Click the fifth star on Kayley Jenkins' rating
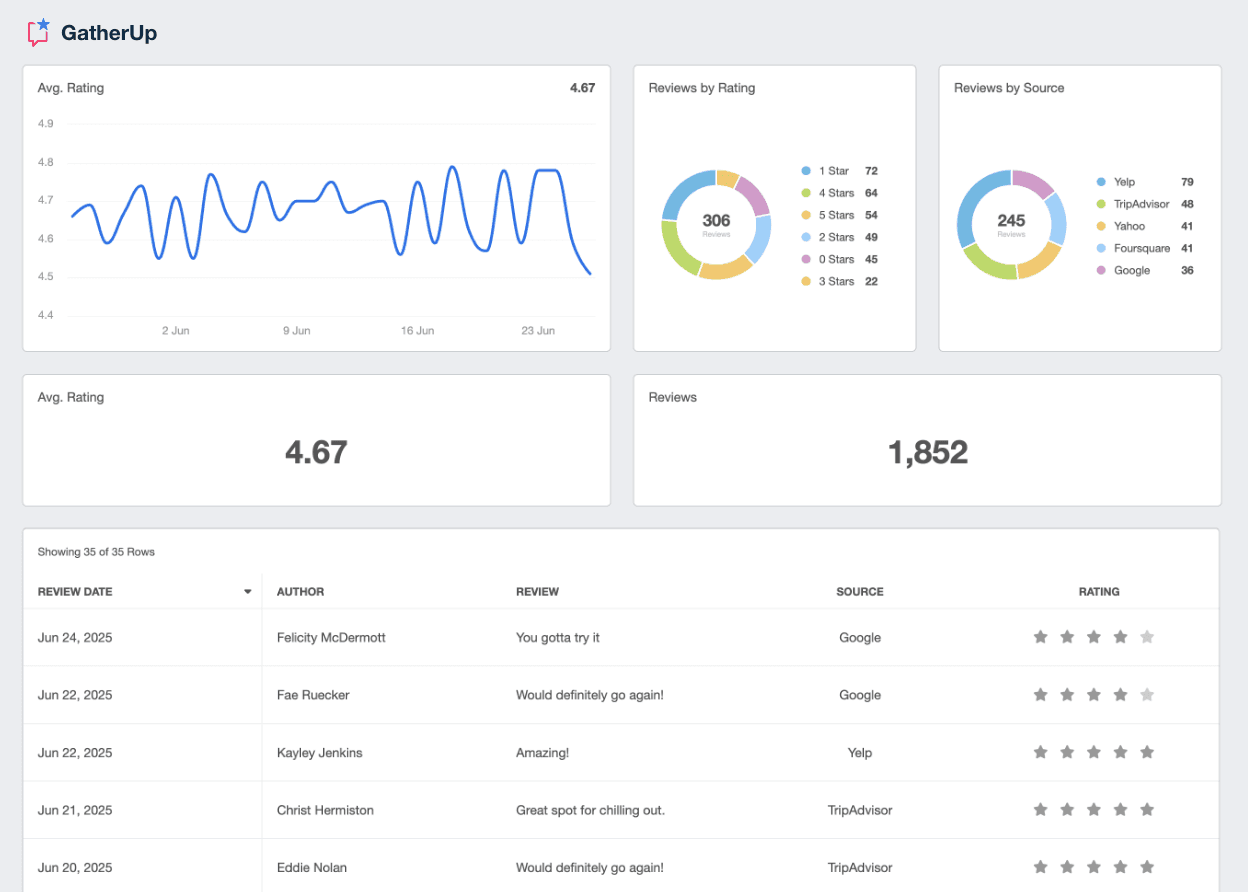 (x=1148, y=752)
